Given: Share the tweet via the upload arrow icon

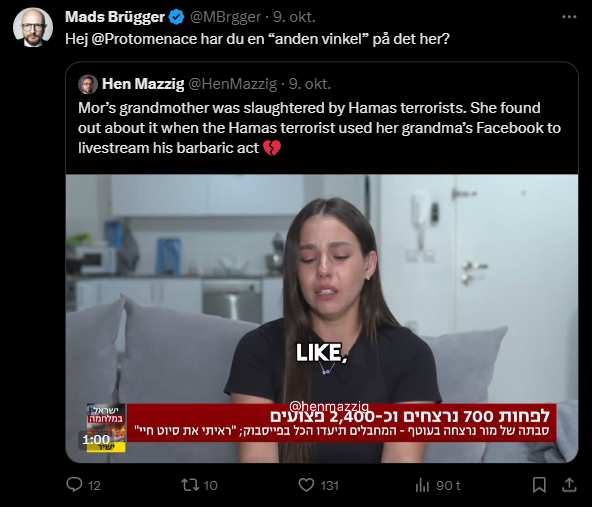Looking at the screenshot, I should 569,485.
